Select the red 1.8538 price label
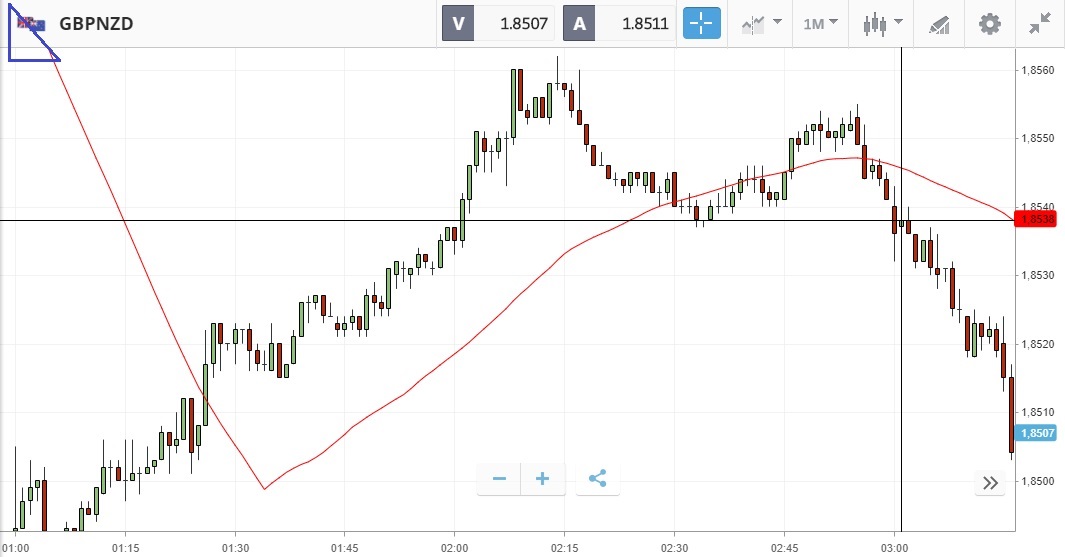Image resolution: width=1065 pixels, height=557 pixels. tap(1037, 219)
